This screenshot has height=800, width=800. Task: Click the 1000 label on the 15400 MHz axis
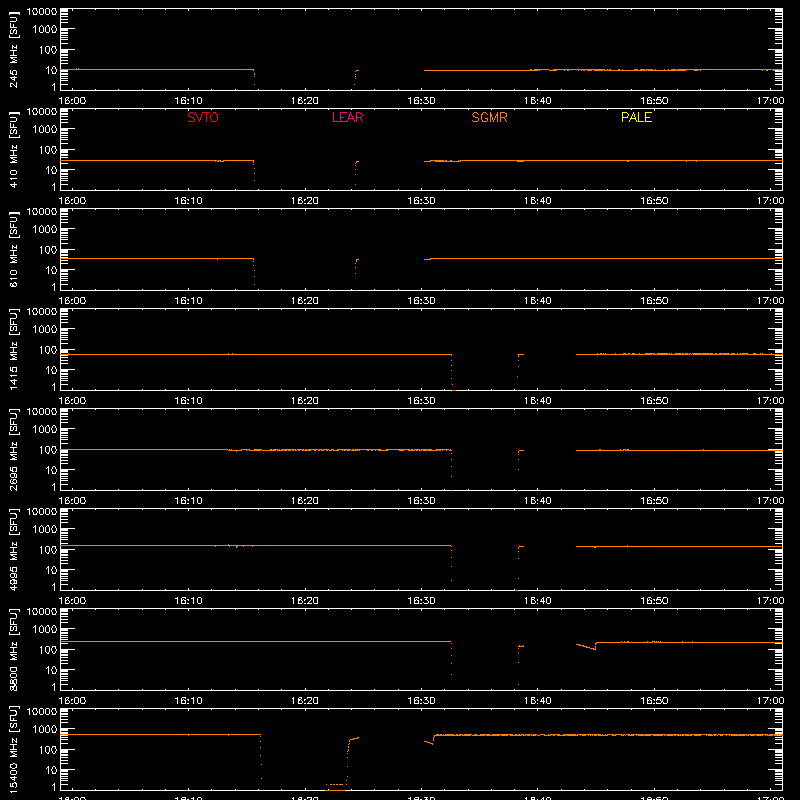[45, 730]
